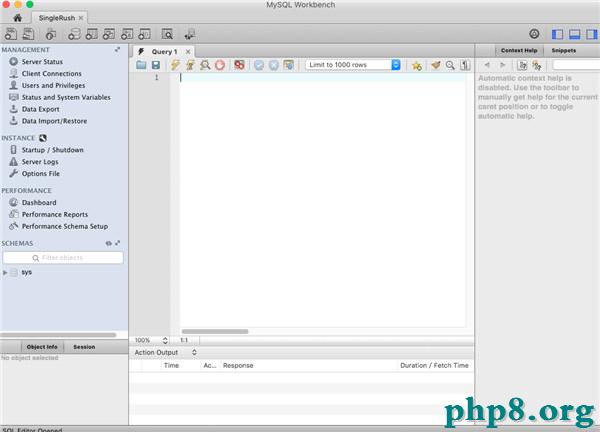The width and height of the screenshot is (600, 432).
Task: Create a new function toolbar icon
Action: click(x=144, y=34)
